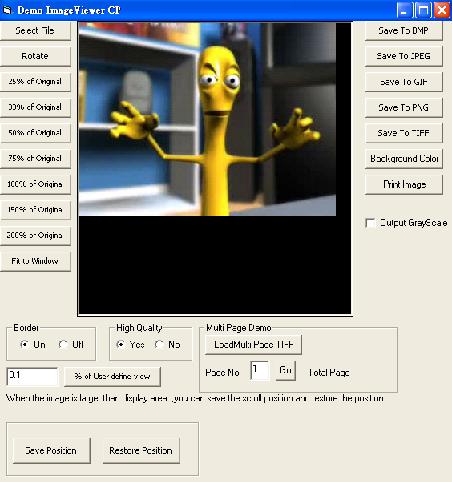Maximize the Demo ImageViewer CP window
The image size is (452, 482).
423,10
